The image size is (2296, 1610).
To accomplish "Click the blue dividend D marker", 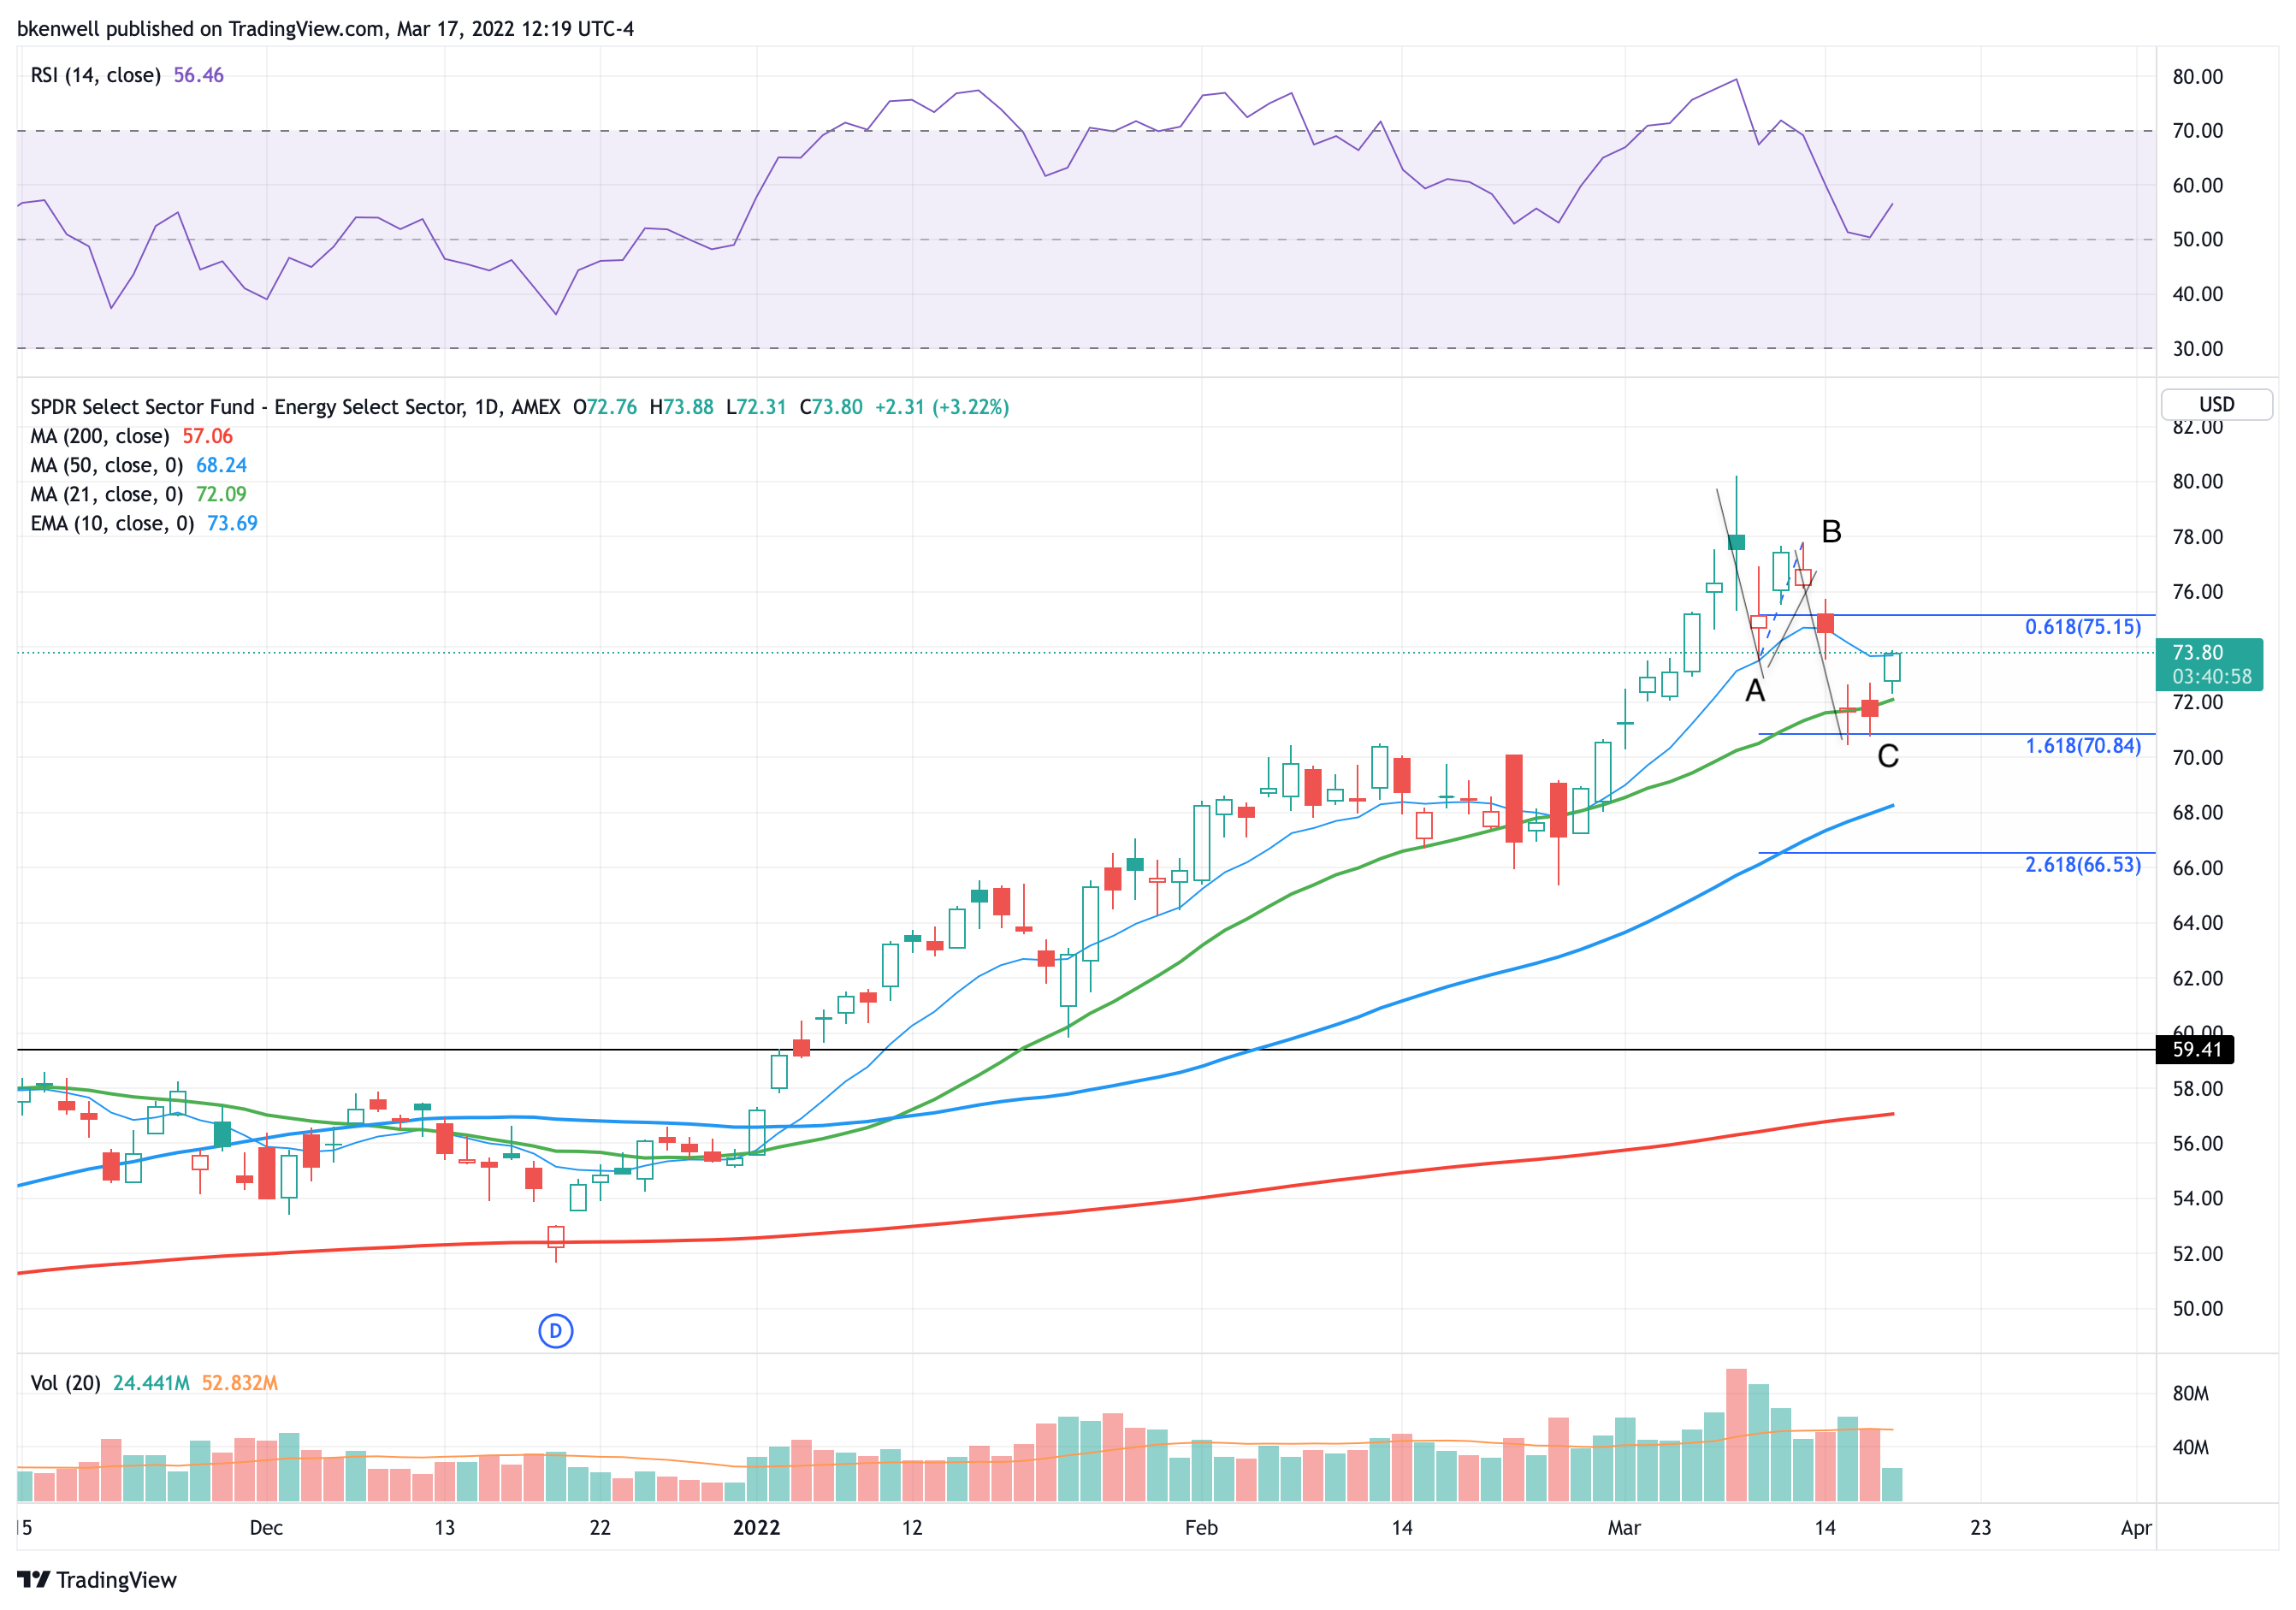I will pos(555,1330).
